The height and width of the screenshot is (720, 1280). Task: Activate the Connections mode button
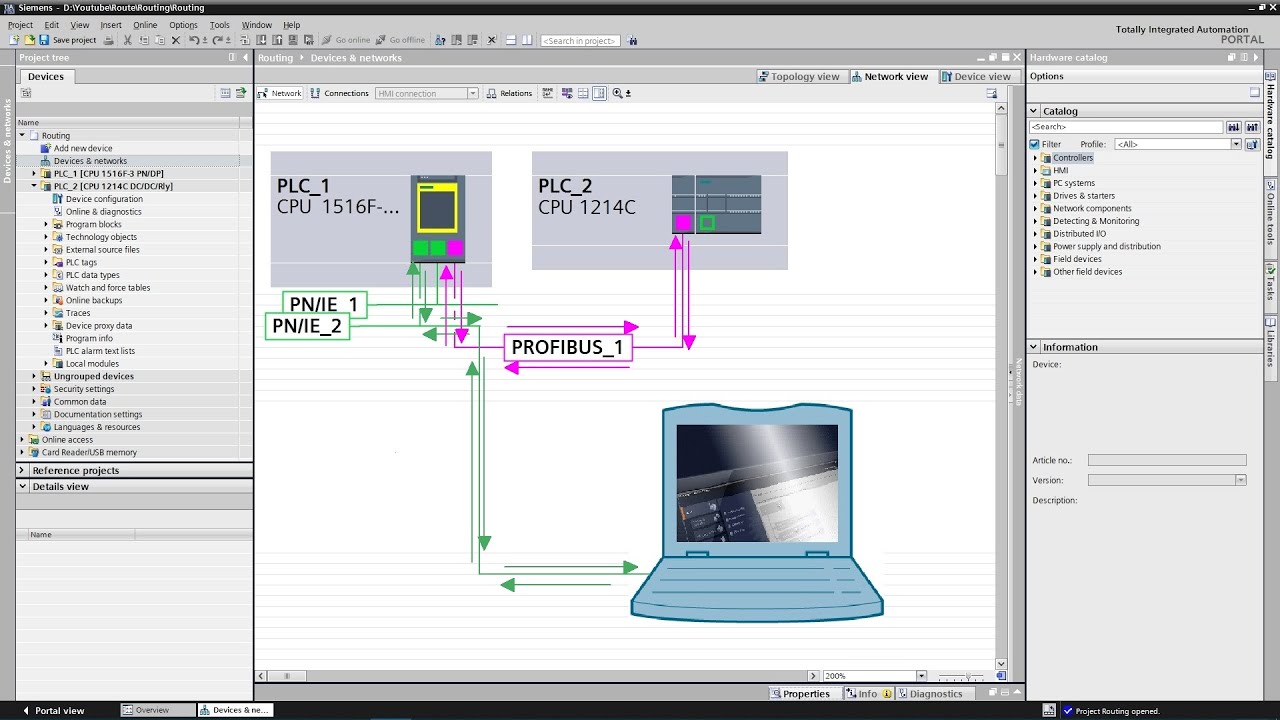coord(339,93)
